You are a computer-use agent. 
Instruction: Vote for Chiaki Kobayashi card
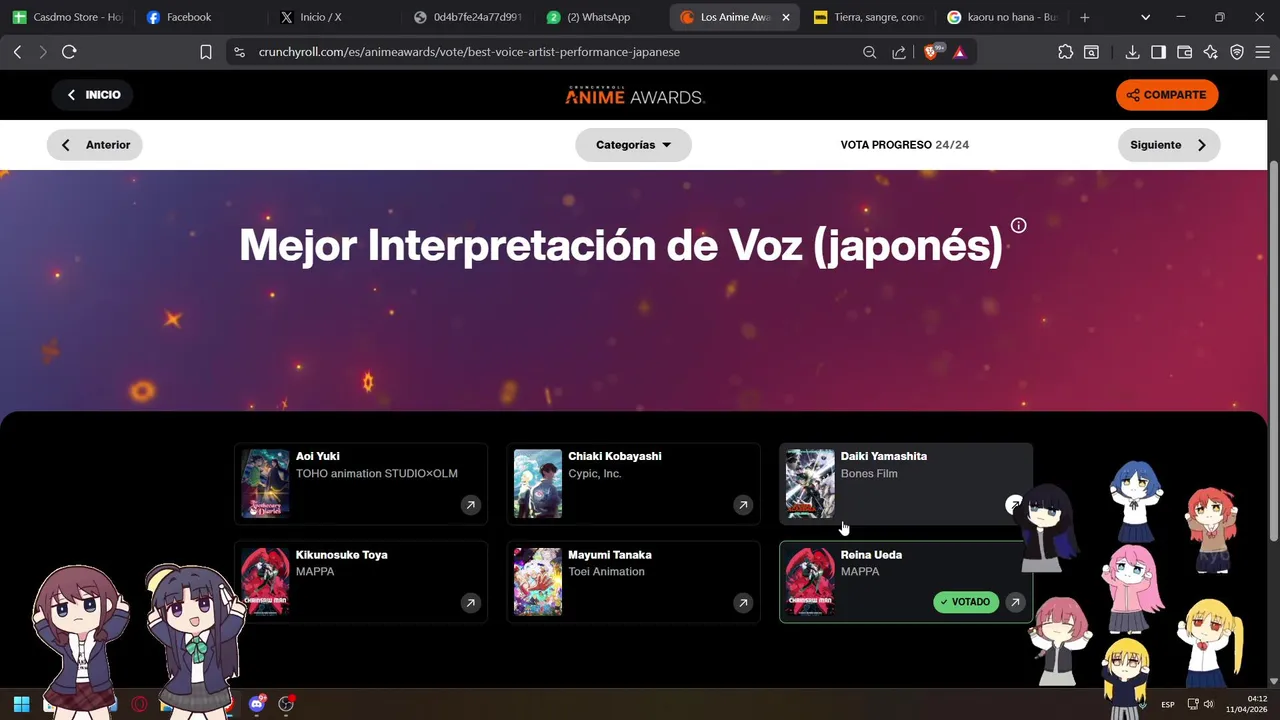click(633, 484)
